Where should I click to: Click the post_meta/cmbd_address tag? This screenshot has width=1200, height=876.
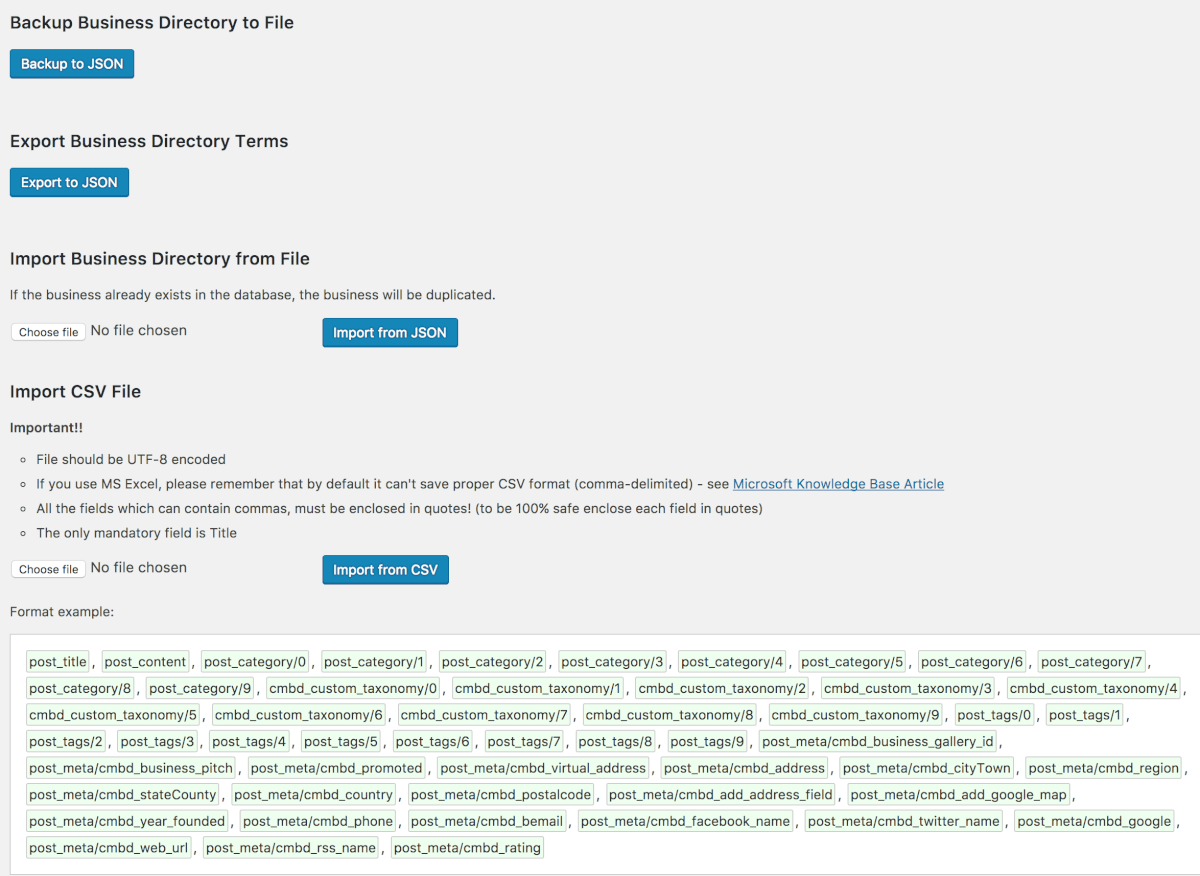pyautogui.click(x=744, y=768)
